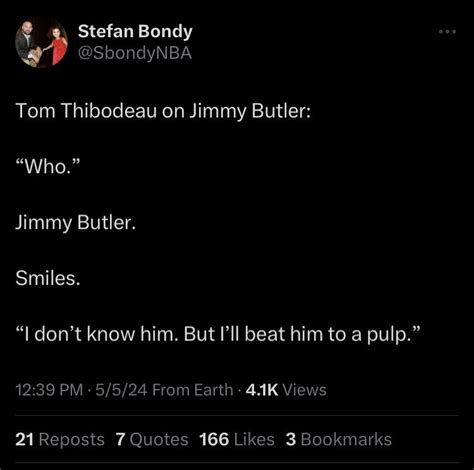View the 4.1K Views analytics

coord(286,390)
